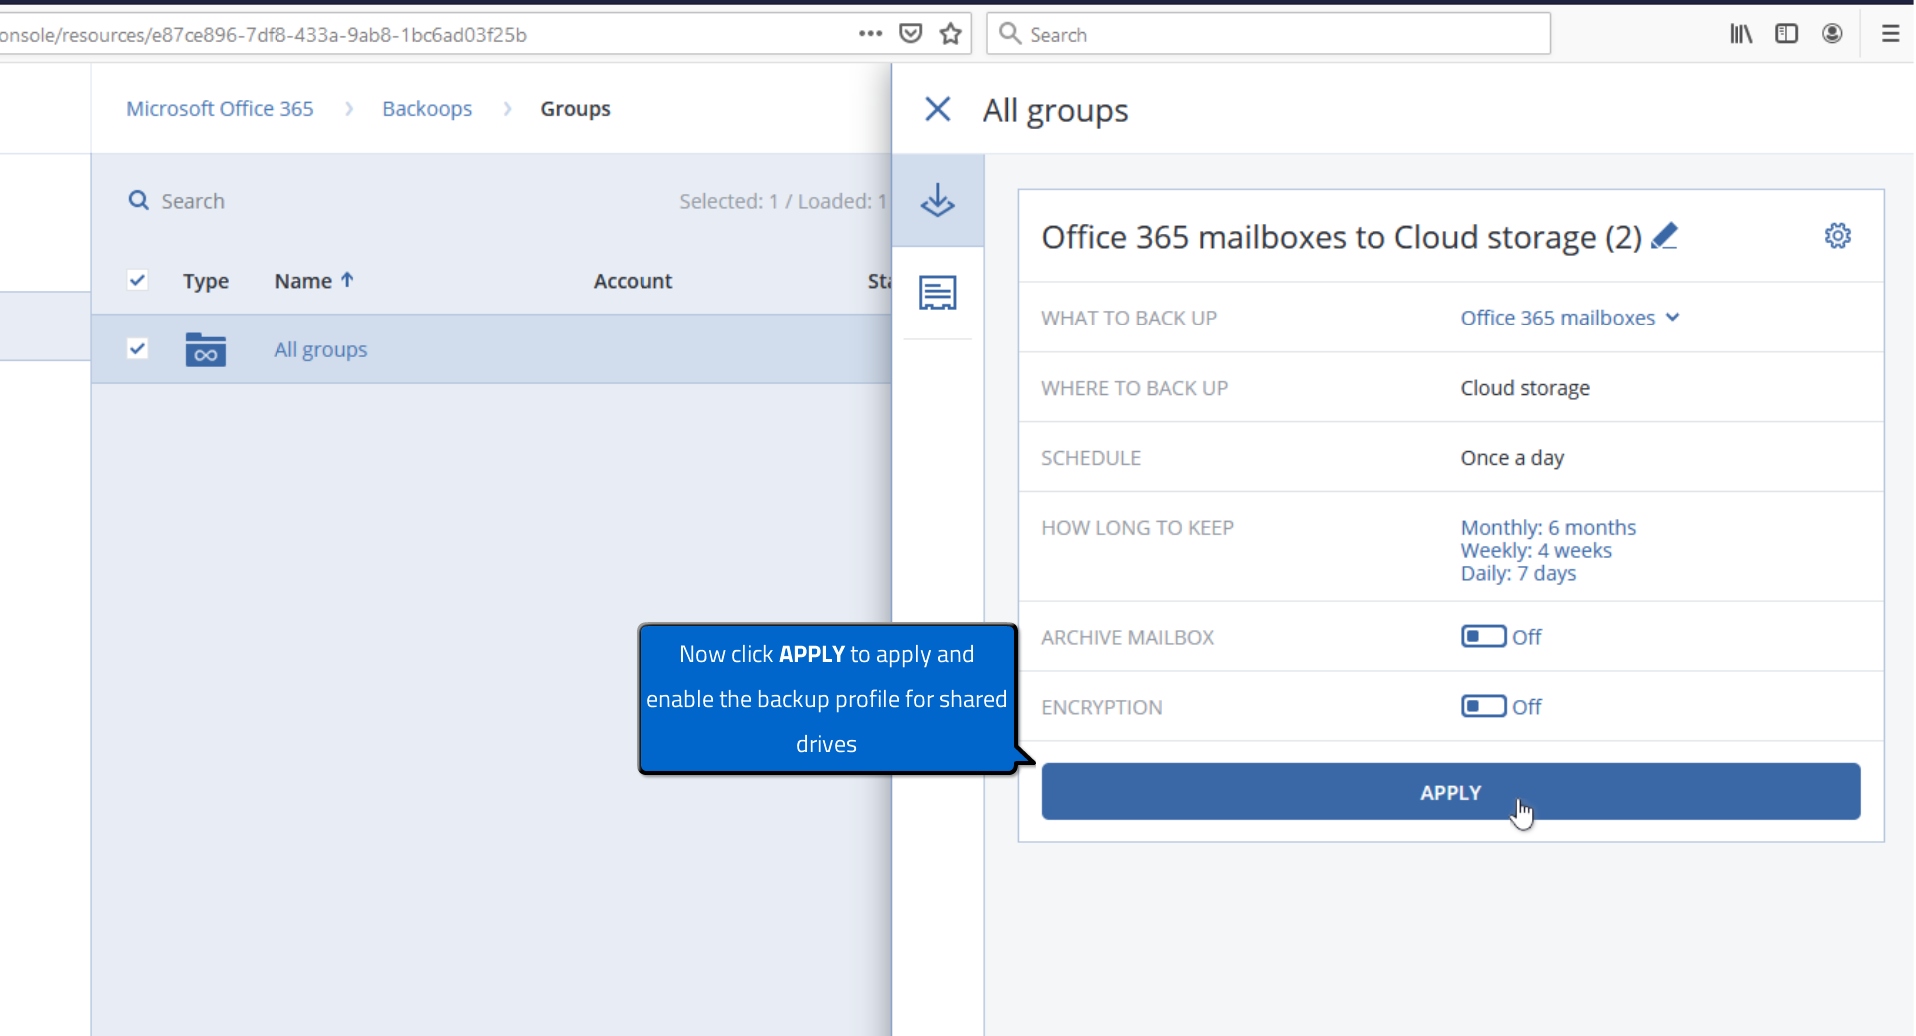Open the All groups link in table
Image resolution: width=1916 pixels, height=1036 pixels.
click(x=321, y=349)
